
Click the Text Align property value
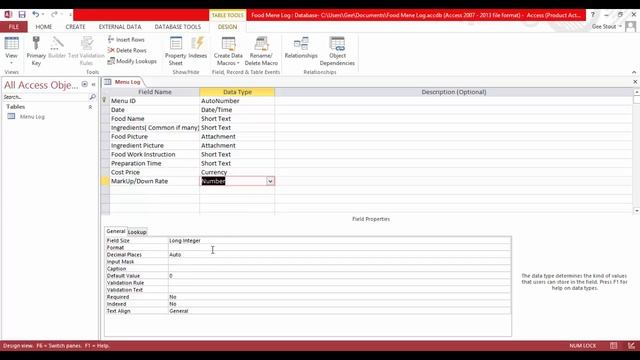click(339, 311)
